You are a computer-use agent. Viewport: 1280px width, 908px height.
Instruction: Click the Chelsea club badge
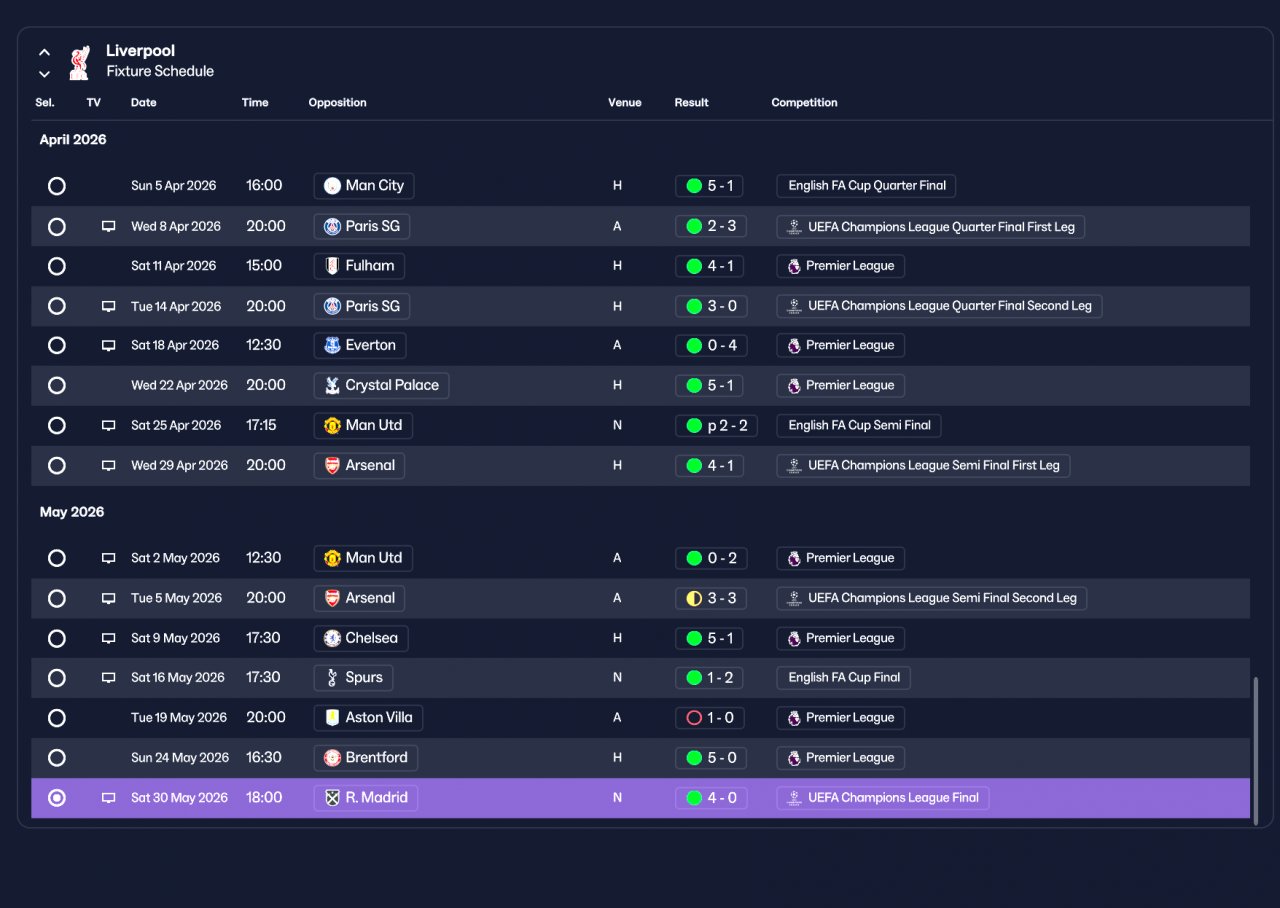point(332,639)
